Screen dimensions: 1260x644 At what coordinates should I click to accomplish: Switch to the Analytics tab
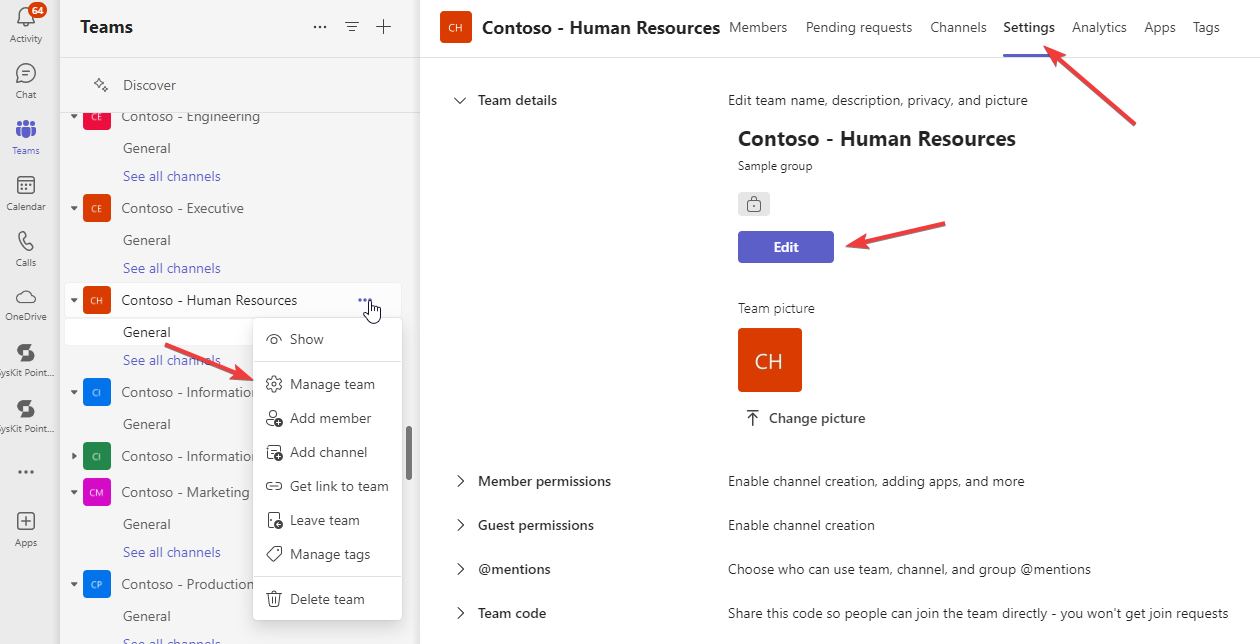(1099, 27)
